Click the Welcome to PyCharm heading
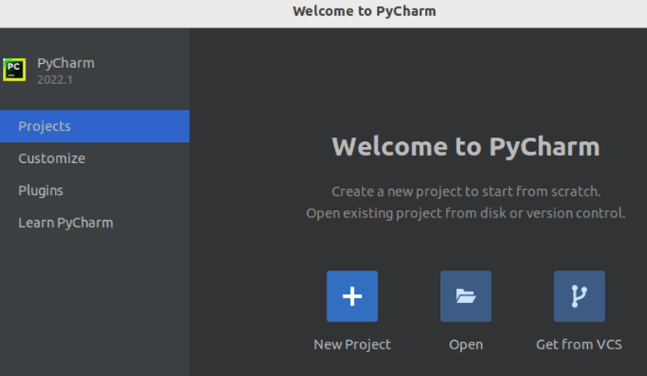The height and width of the screenshot is (376, 647). tap(465, 147)
